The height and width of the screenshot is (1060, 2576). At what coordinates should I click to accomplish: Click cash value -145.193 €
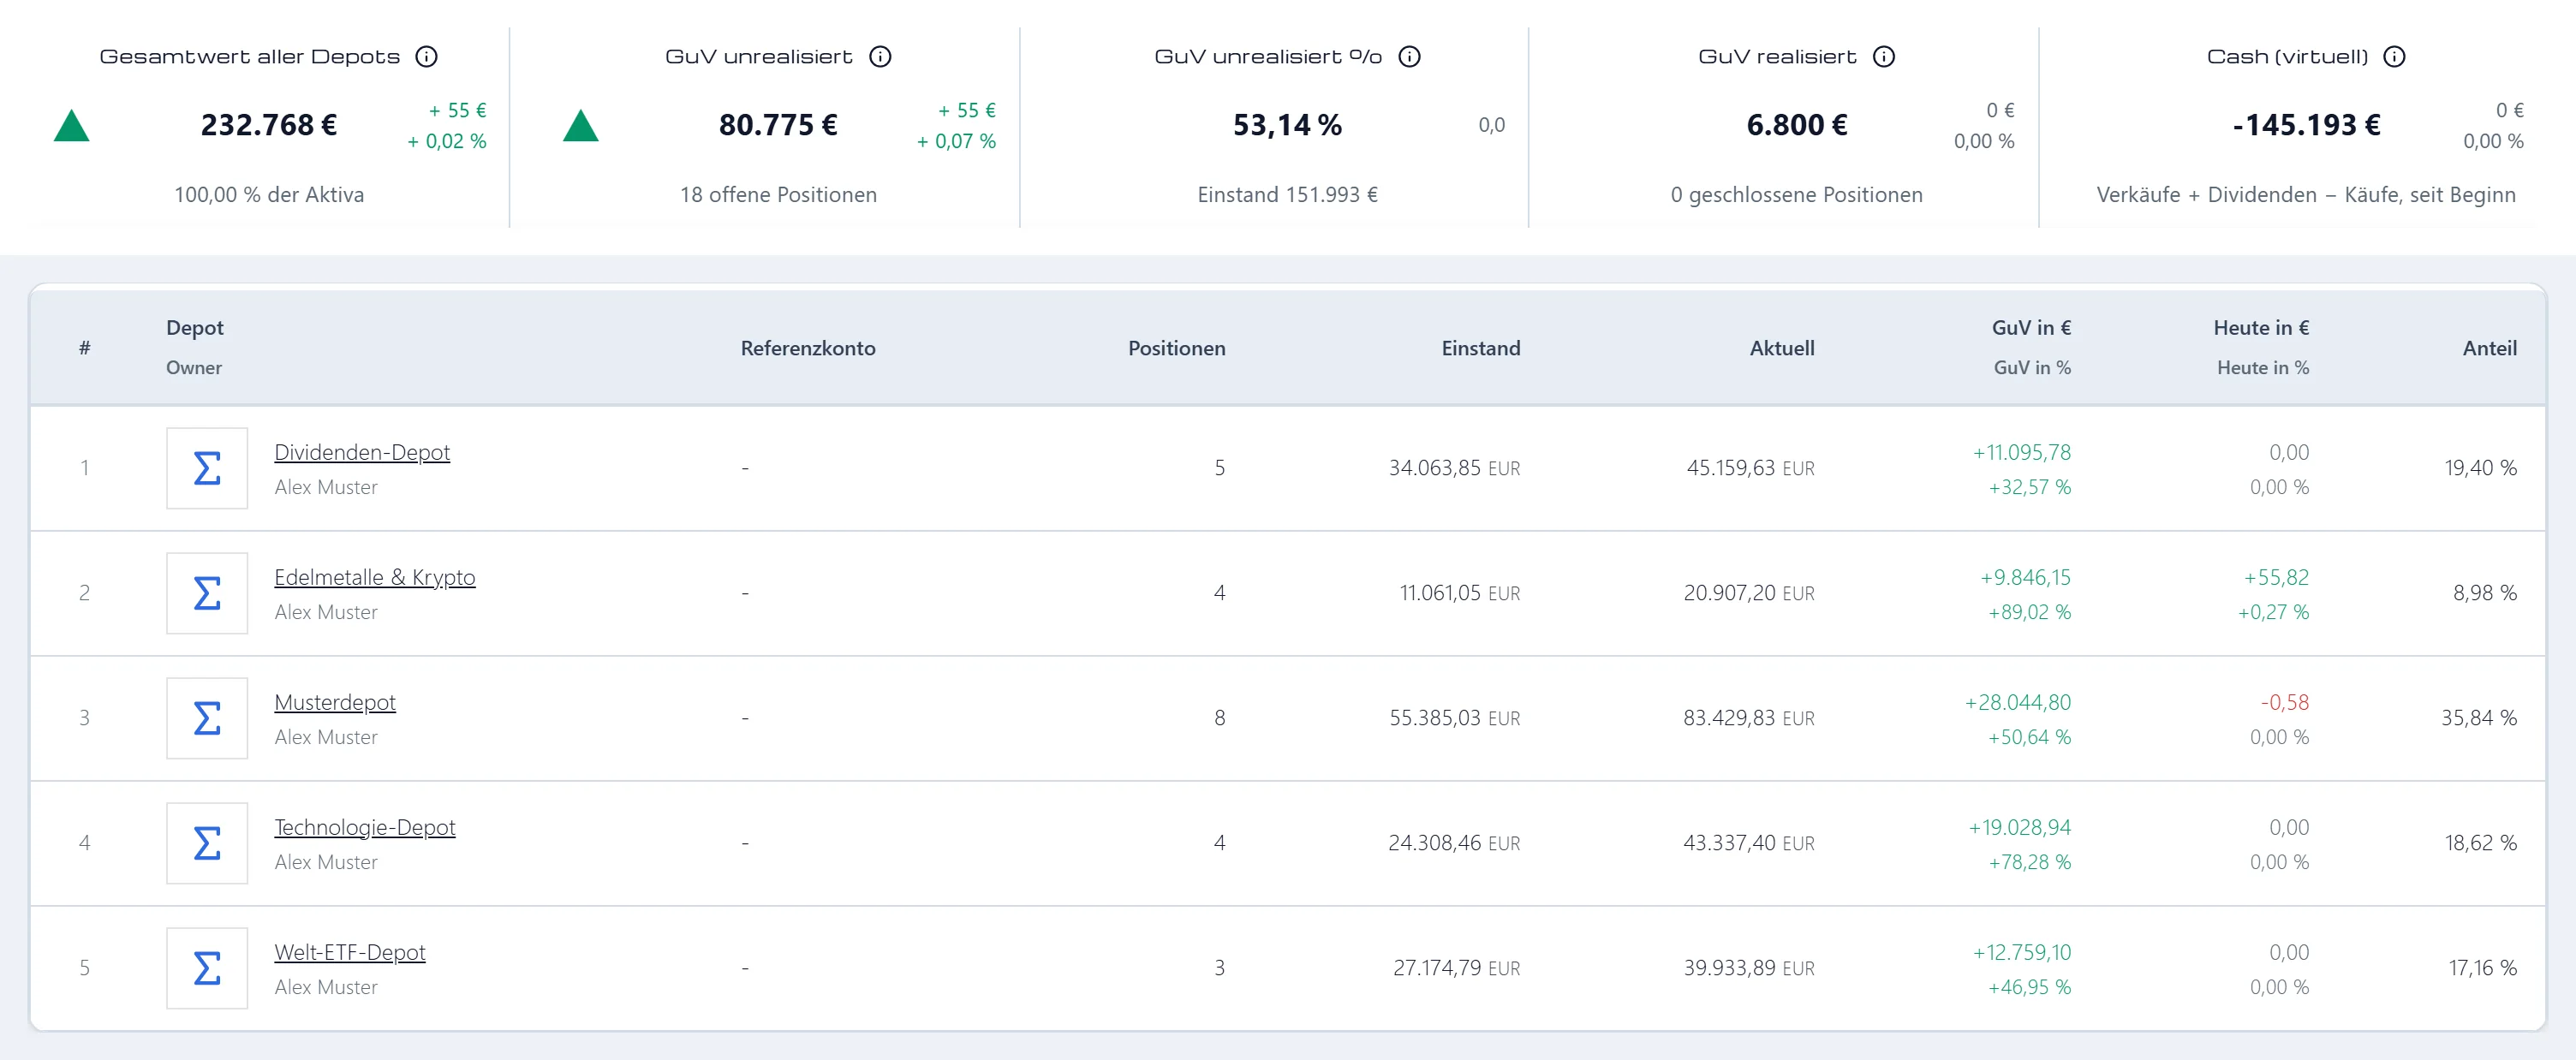tap(2306, 125)
